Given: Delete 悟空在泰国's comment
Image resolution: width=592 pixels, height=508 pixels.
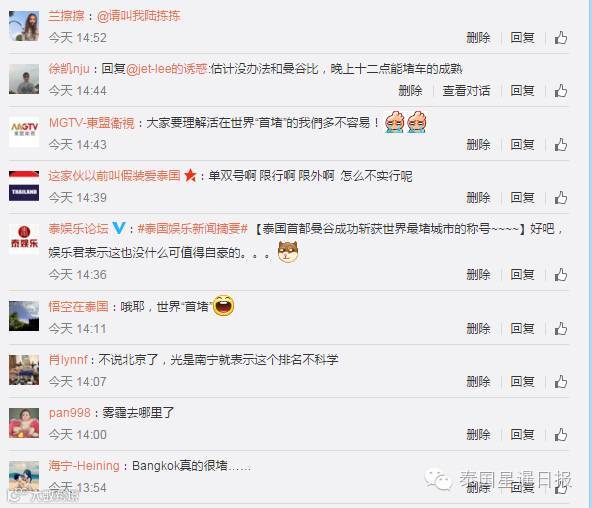Looking at the screenshot, I should 478,329.
